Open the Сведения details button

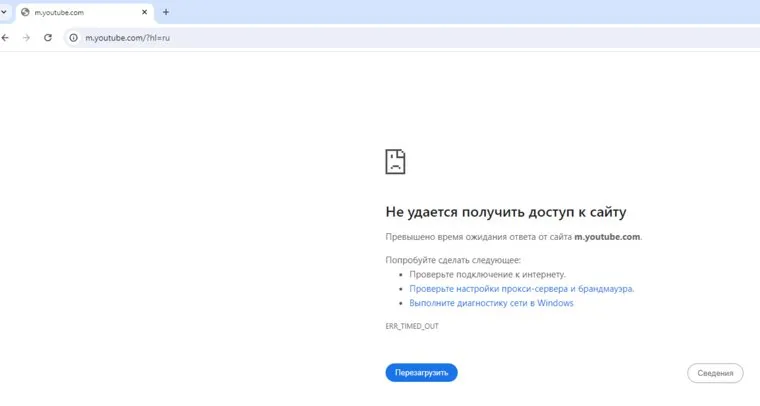[x=715, y=373]
